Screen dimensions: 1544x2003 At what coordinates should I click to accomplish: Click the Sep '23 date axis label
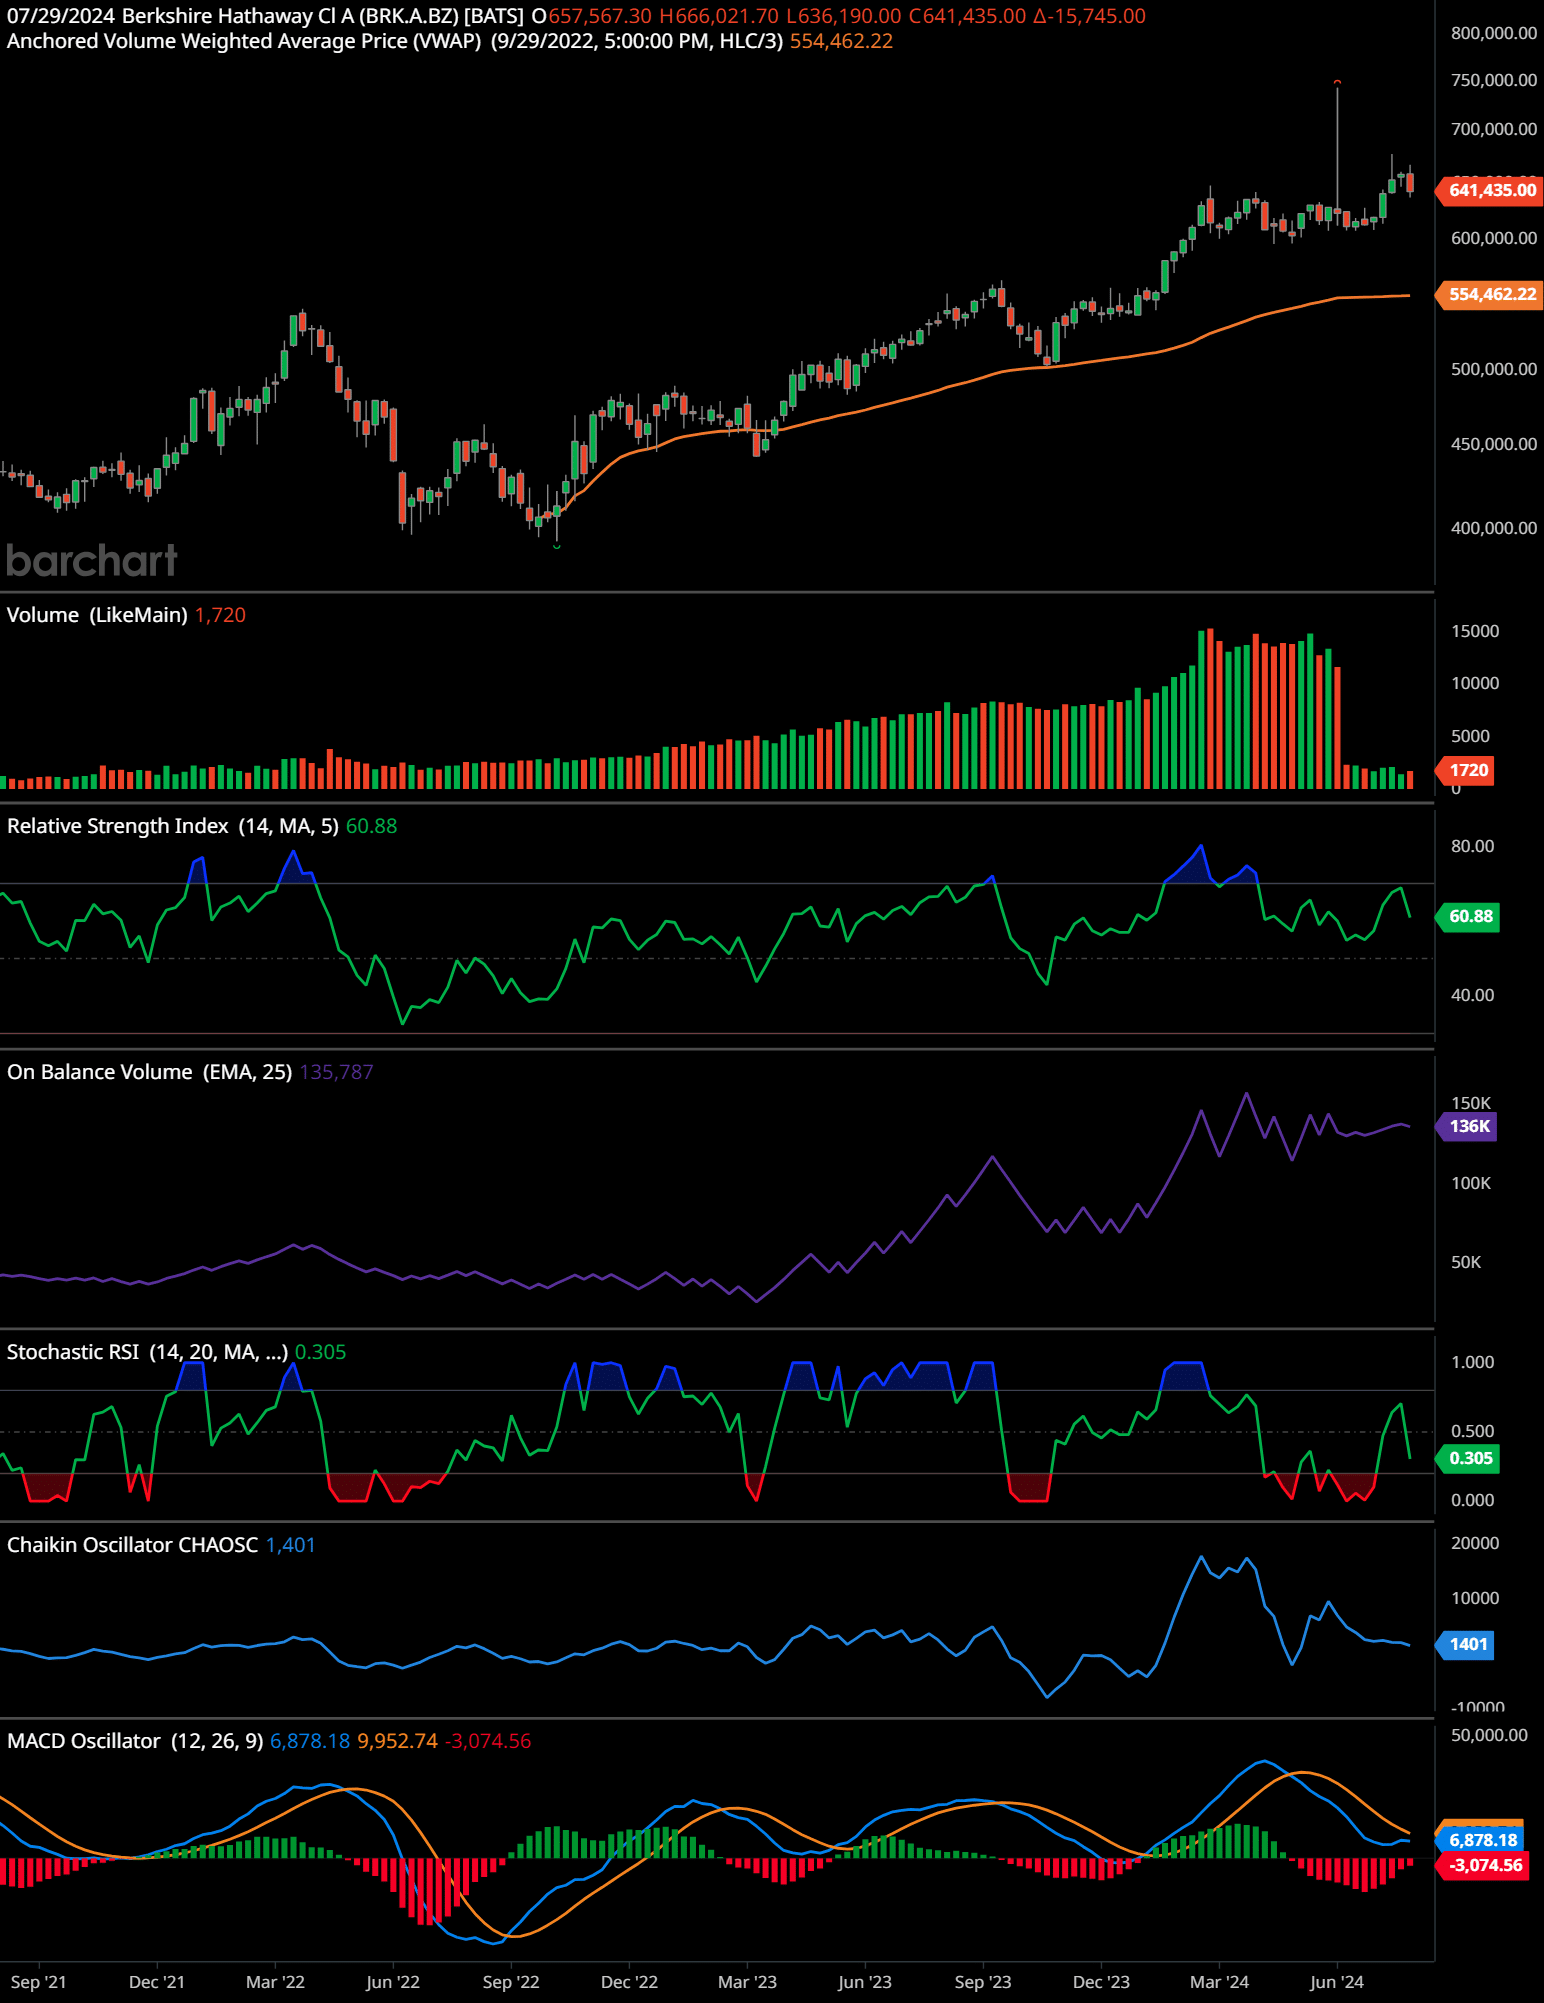983,1982
